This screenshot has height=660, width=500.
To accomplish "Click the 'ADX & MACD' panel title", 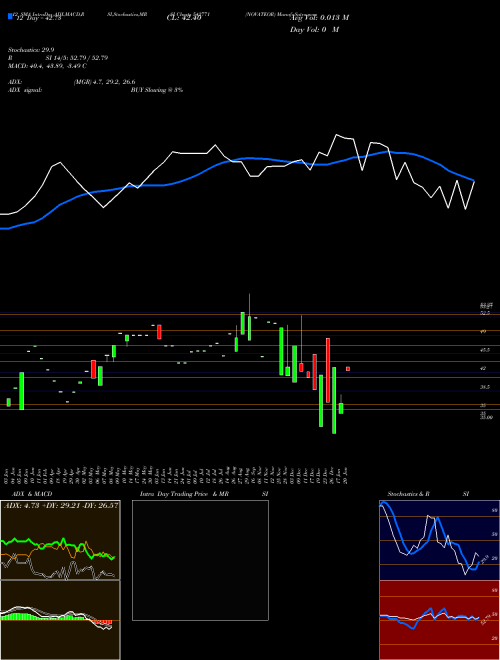I will 32,494.
